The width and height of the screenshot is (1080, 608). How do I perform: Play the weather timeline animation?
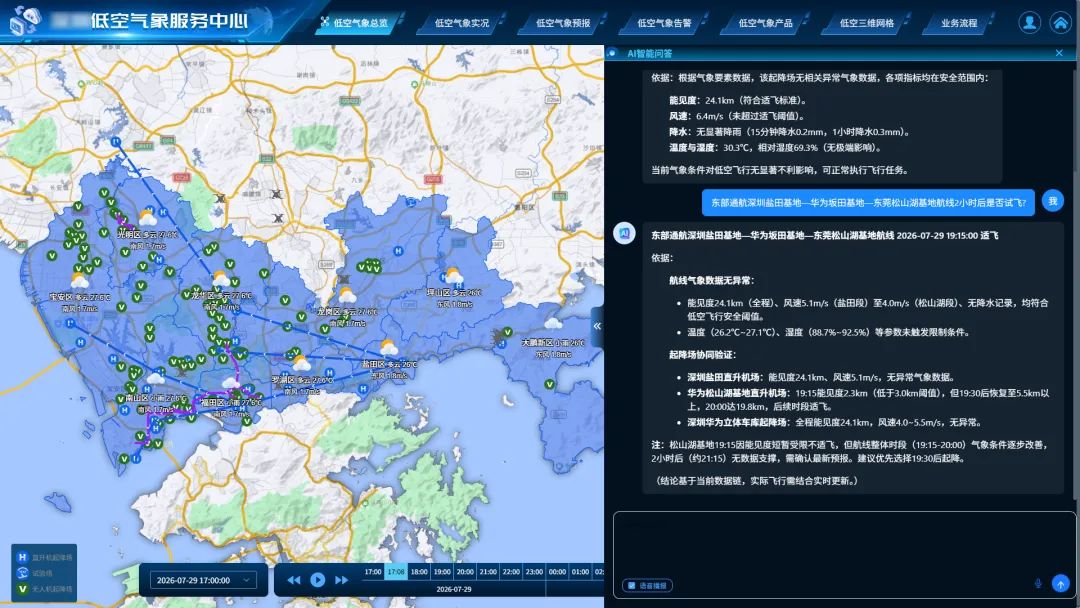(318, 580)
